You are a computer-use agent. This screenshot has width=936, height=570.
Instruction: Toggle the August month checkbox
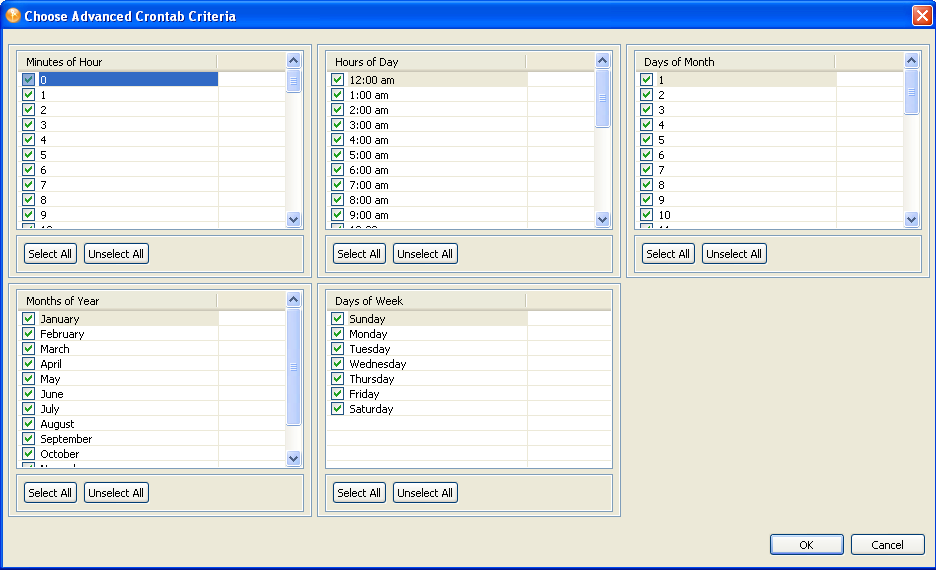pos(28,423)
